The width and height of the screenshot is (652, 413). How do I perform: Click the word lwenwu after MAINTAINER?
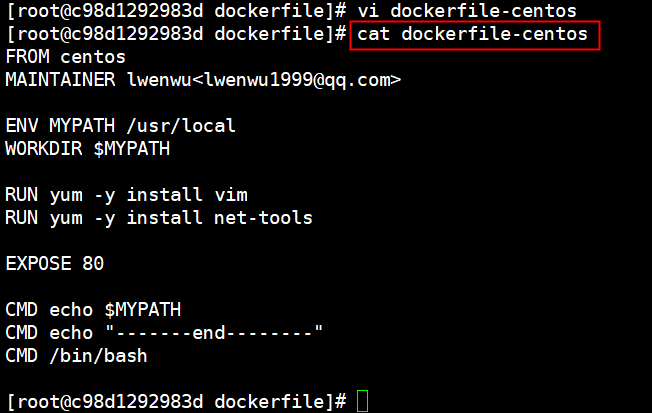(159, 80)
